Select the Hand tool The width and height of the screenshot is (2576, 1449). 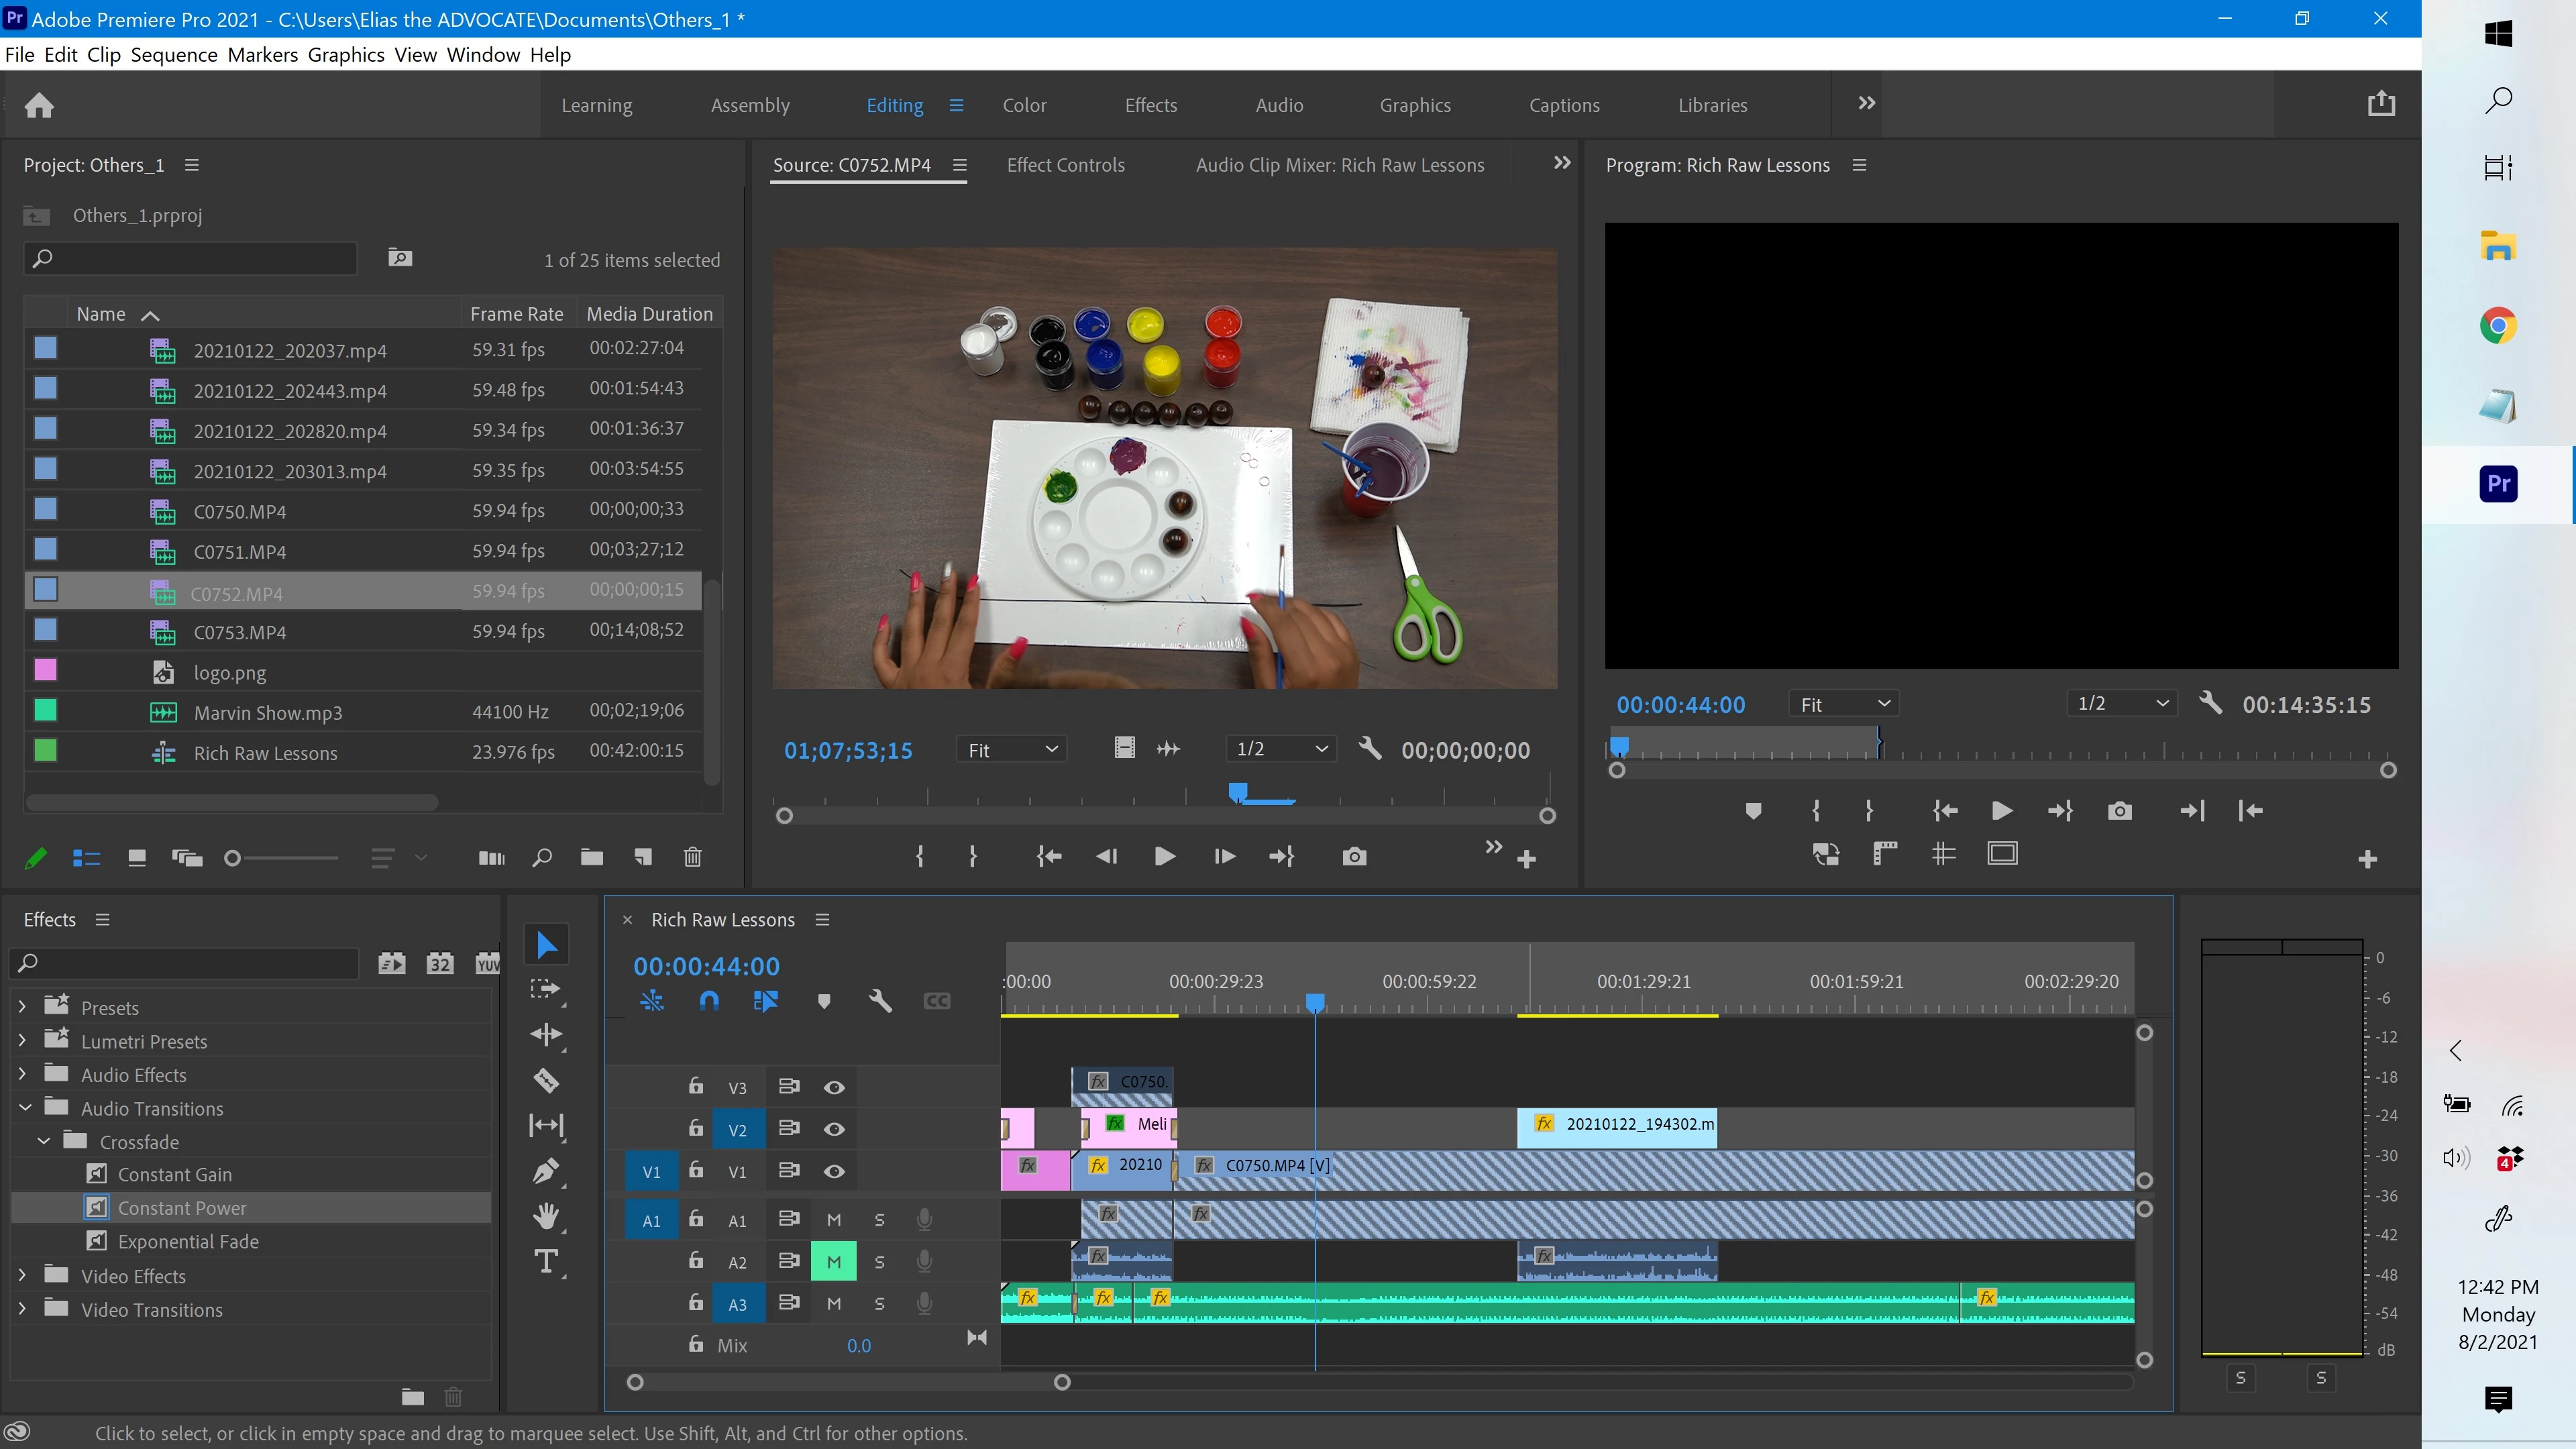[x=546, y=1216]
